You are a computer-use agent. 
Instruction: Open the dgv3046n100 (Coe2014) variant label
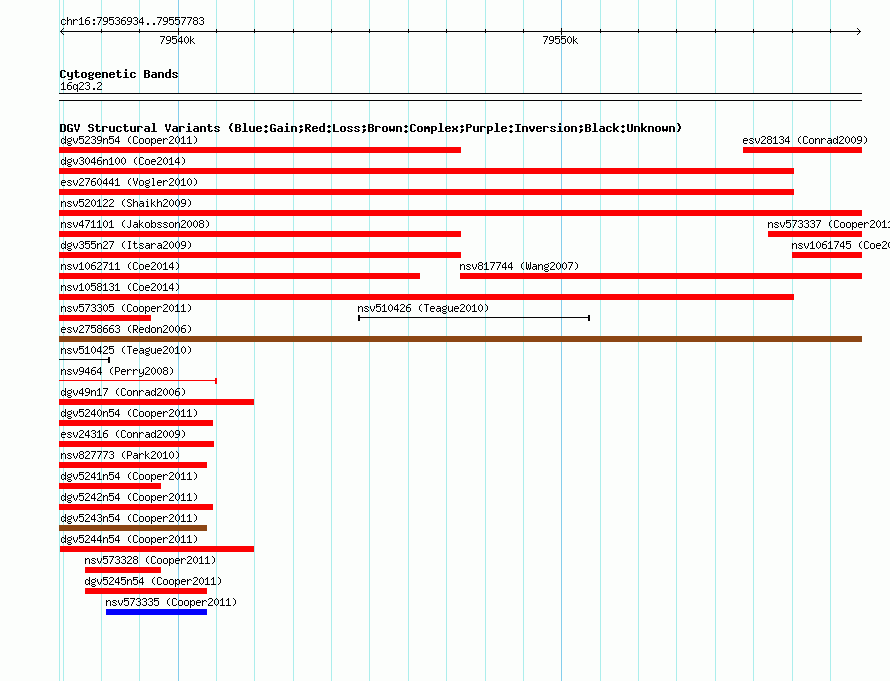(123, 161)
